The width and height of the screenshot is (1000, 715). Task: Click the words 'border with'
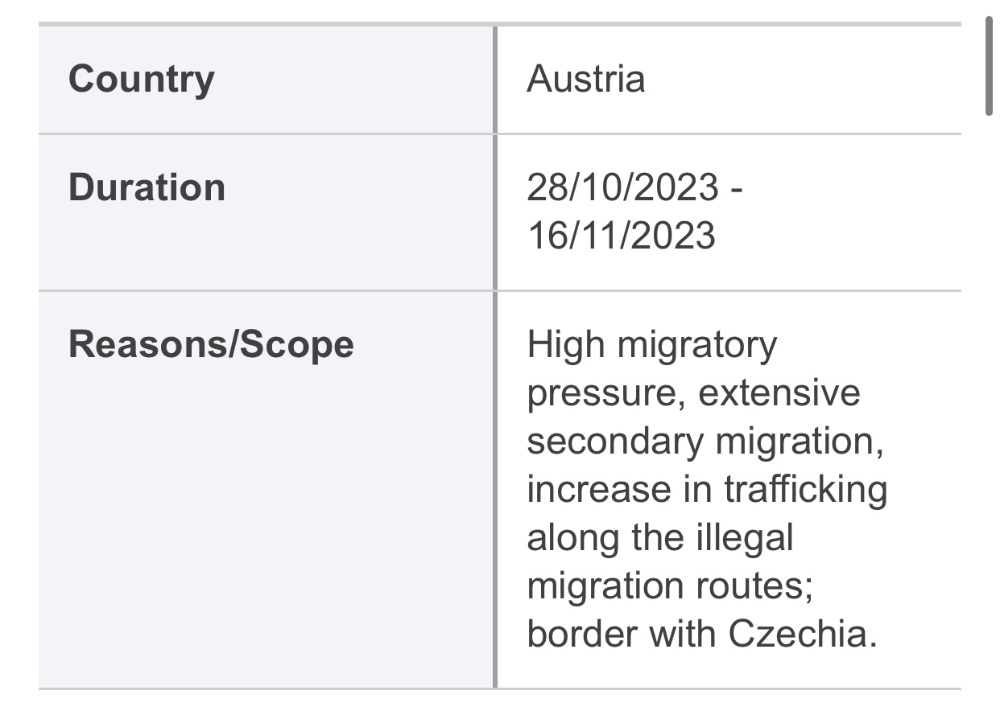(621, 634)
